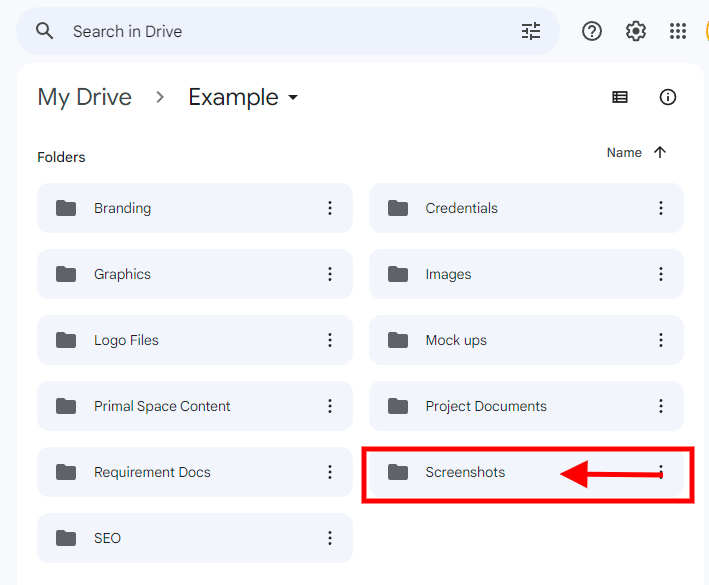The height and width of the screenshot is (585, 709).
Task: Click the Mock ups folder icon
Action: pyautogui.click(x=398, y=340)
